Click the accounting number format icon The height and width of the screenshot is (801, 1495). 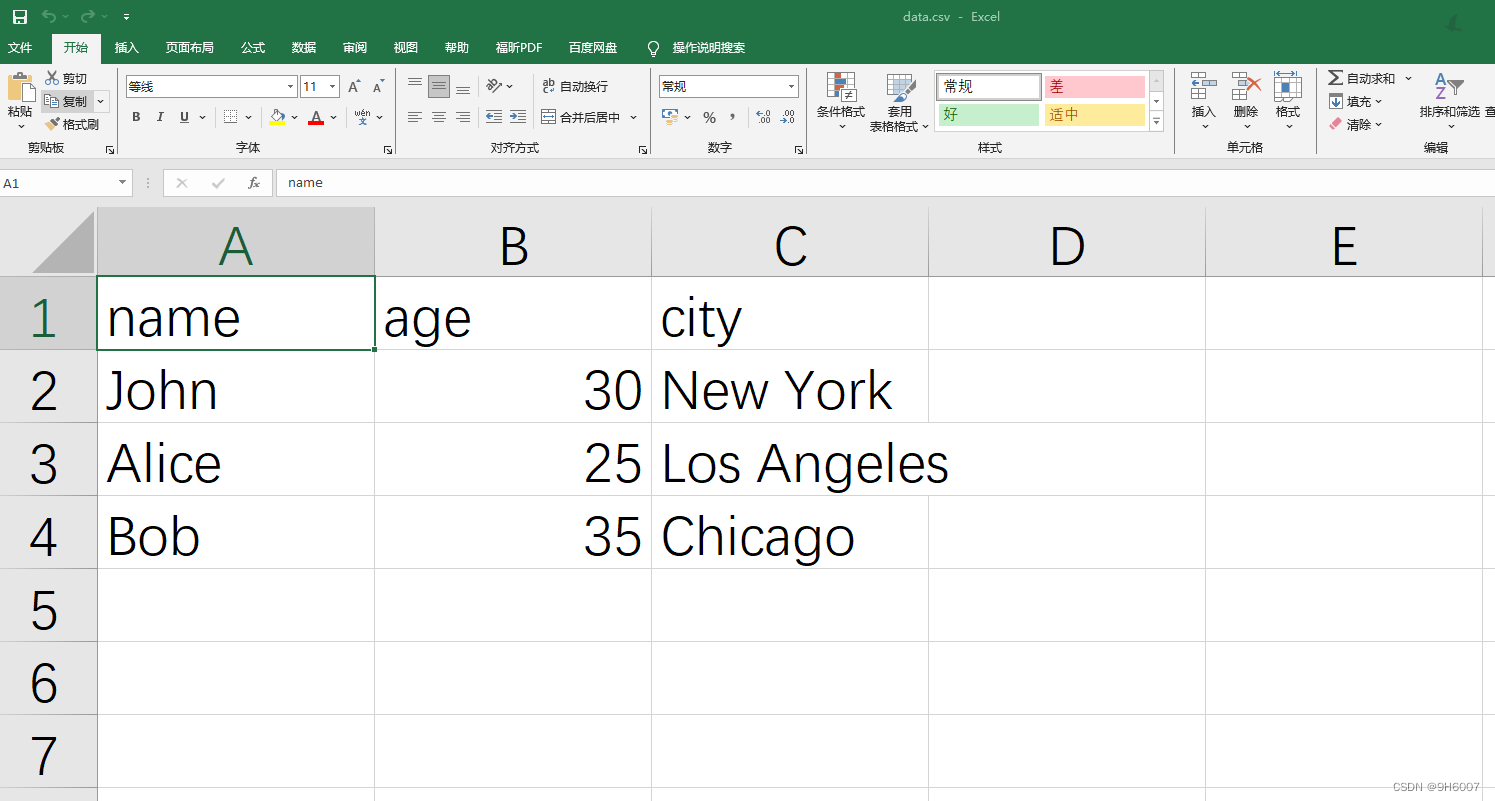tap(670, 117)
